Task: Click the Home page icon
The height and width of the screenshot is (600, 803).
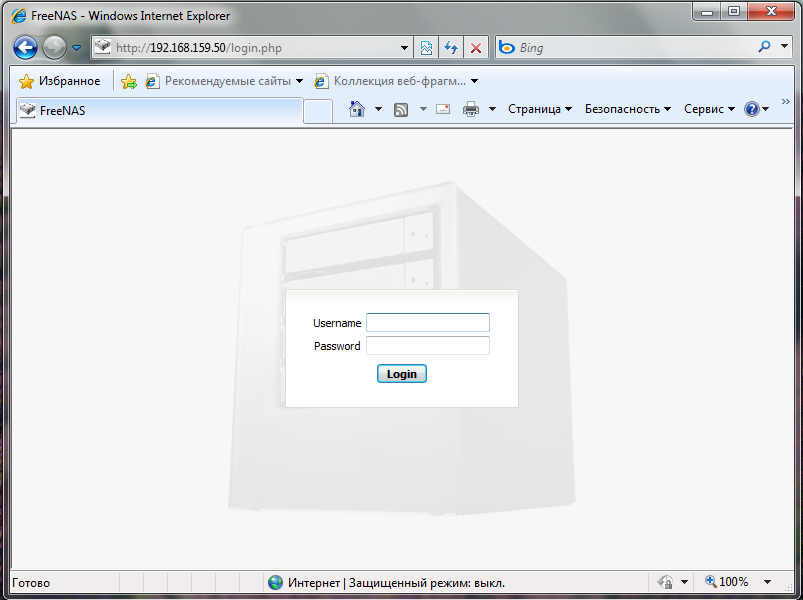Action: (357, 109)
